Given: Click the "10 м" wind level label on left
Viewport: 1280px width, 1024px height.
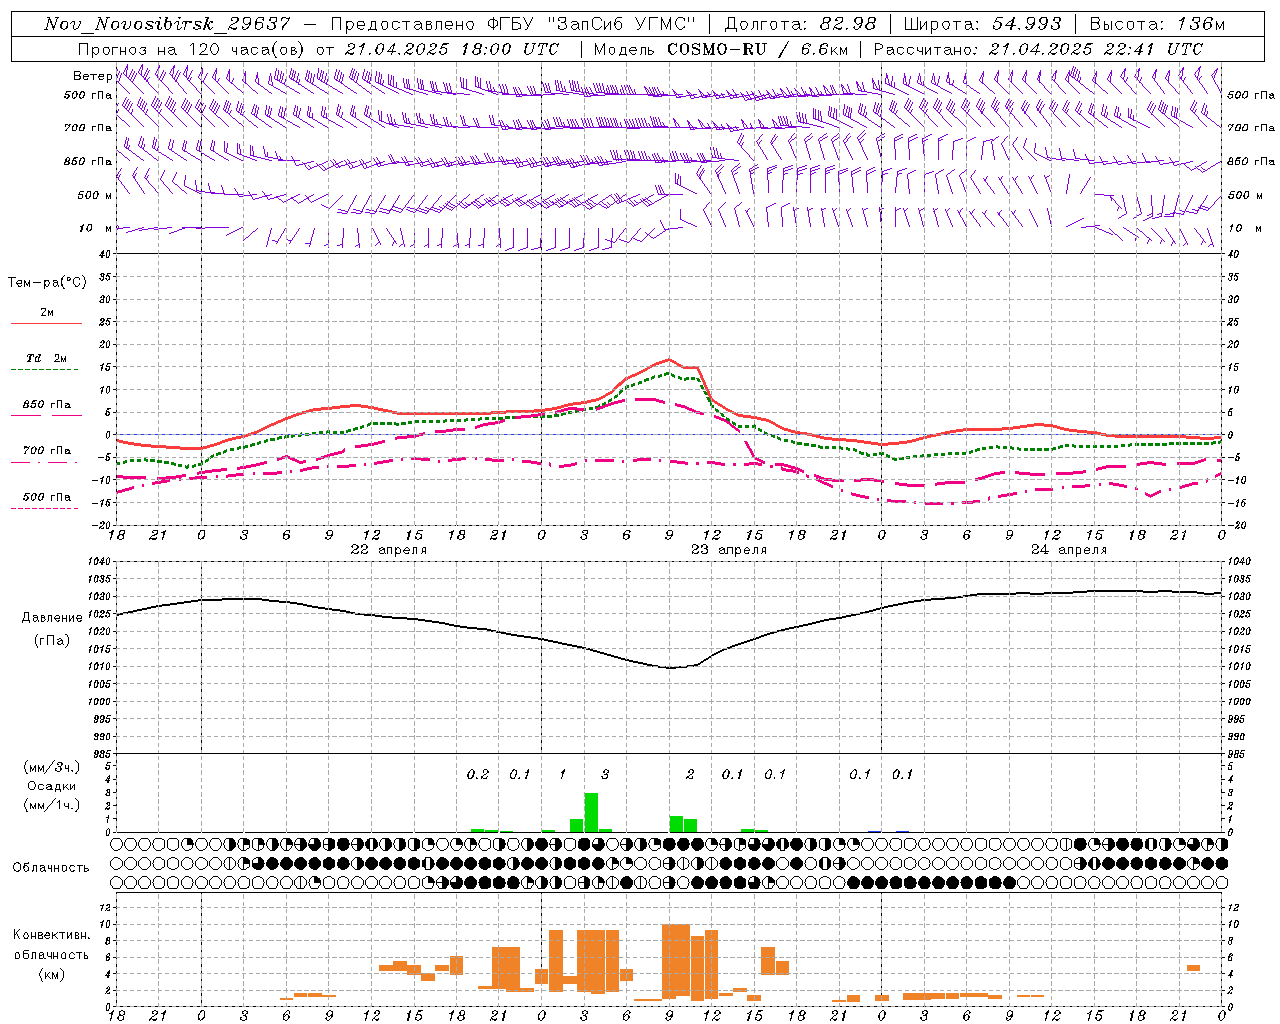Looking at the screenshot, I should (96, 228).
